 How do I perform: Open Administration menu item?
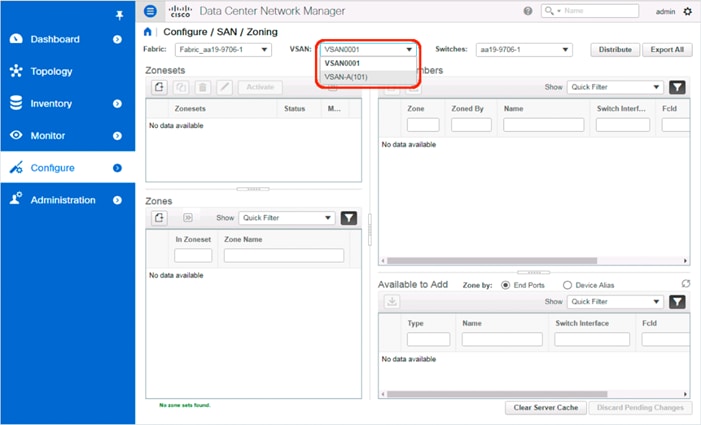tap(67, 200)
